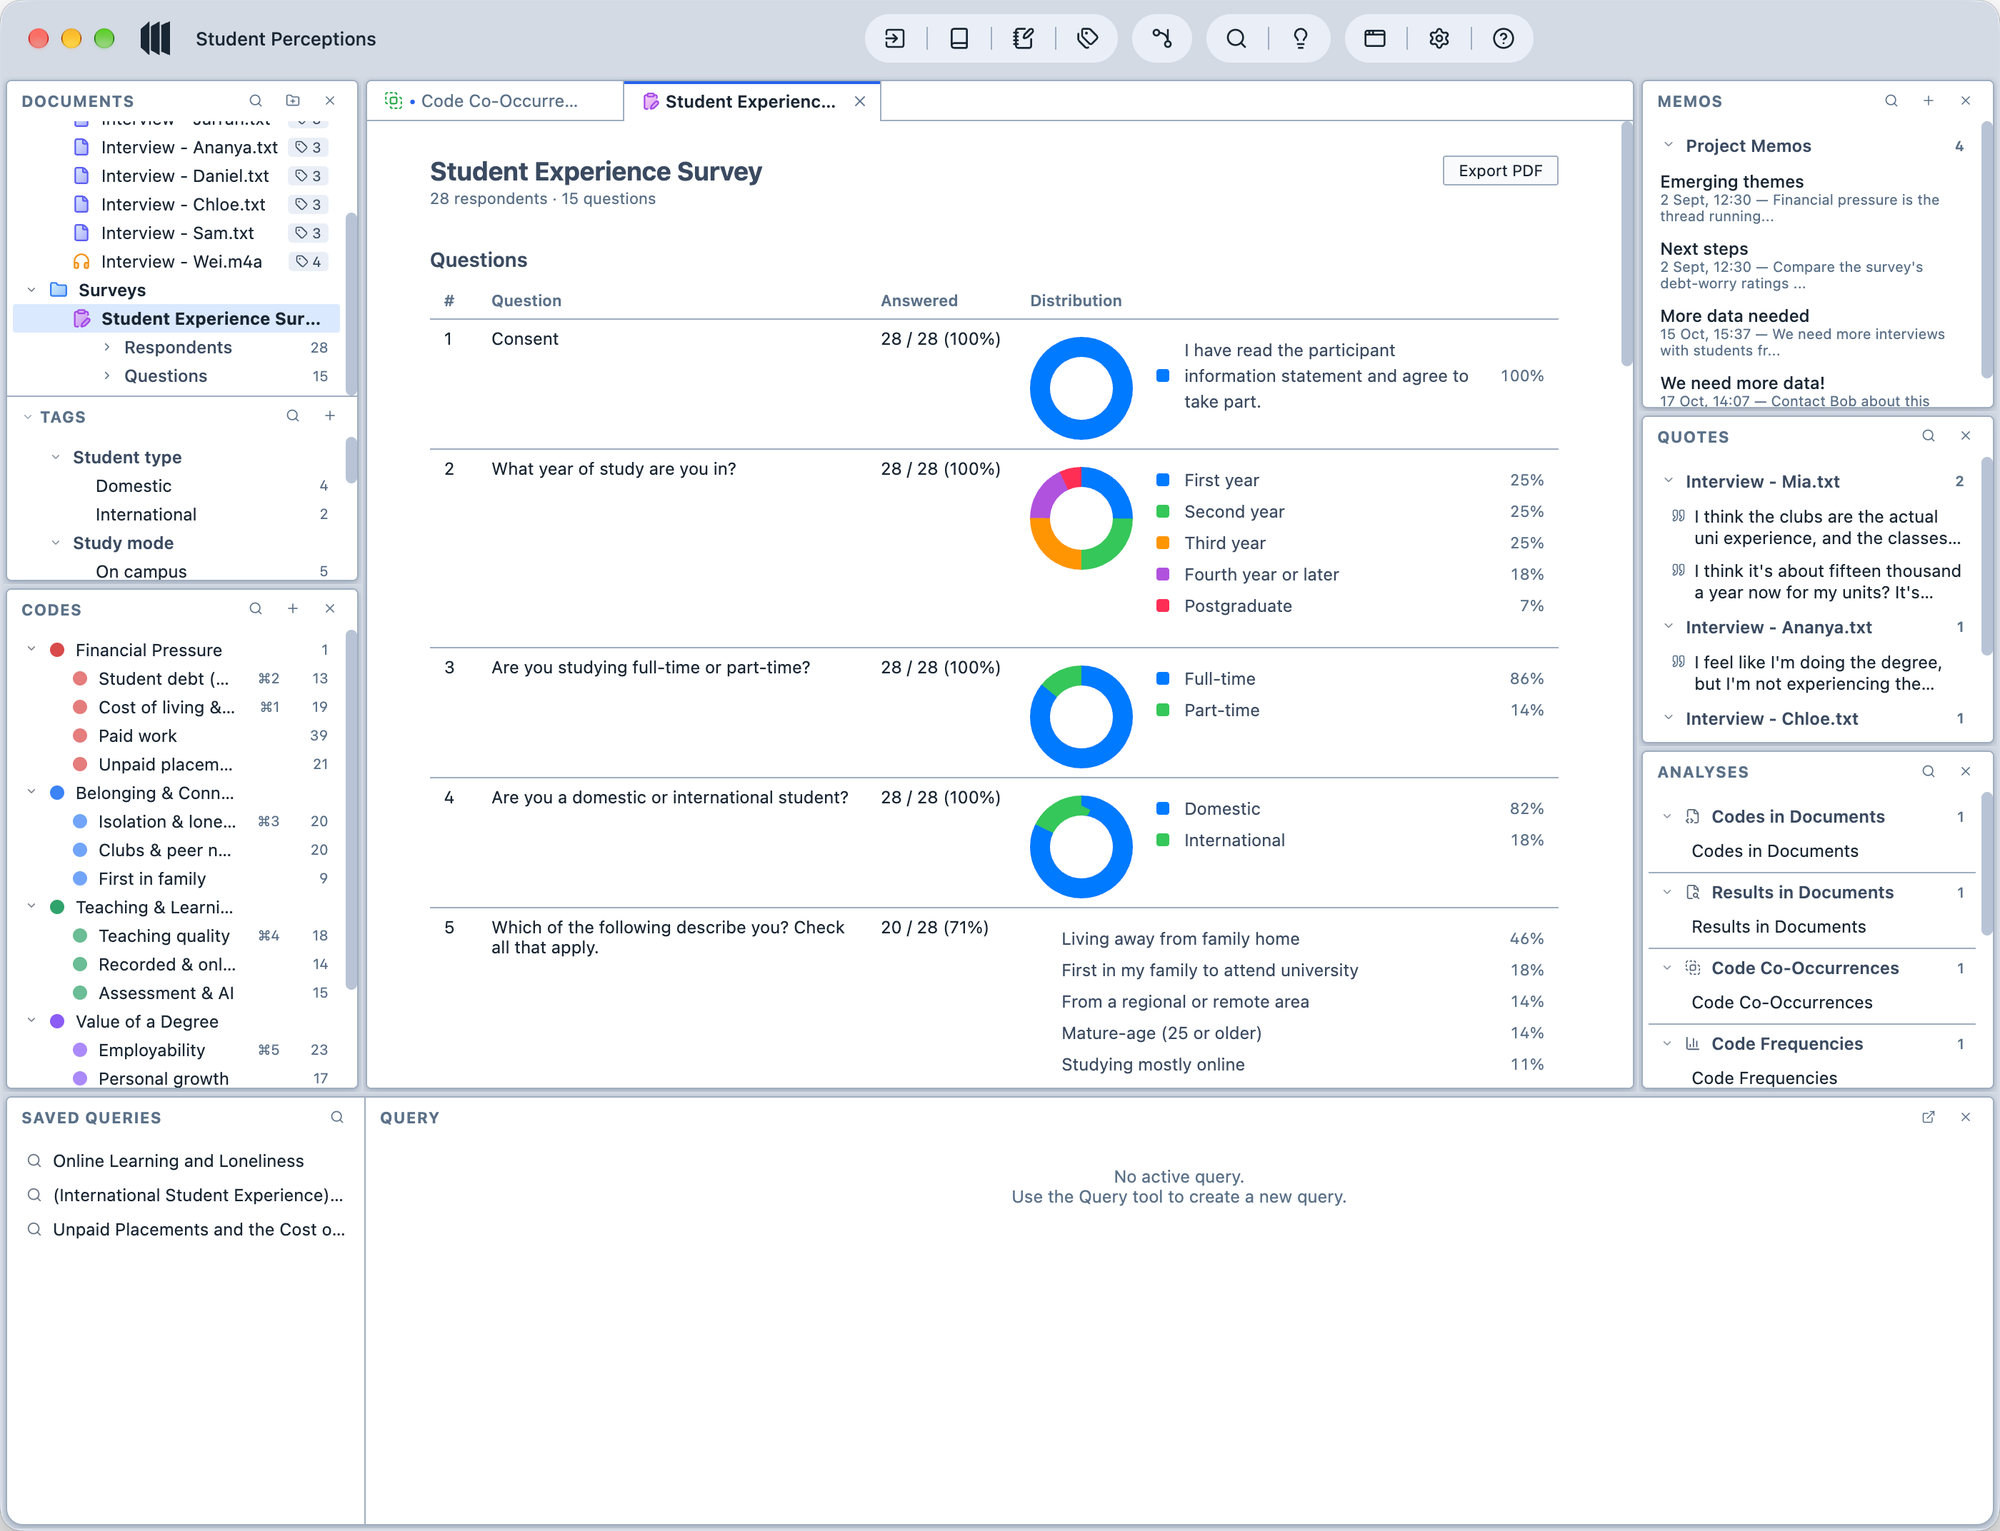Search within the Quotes panel

[x=1928, y=436]
